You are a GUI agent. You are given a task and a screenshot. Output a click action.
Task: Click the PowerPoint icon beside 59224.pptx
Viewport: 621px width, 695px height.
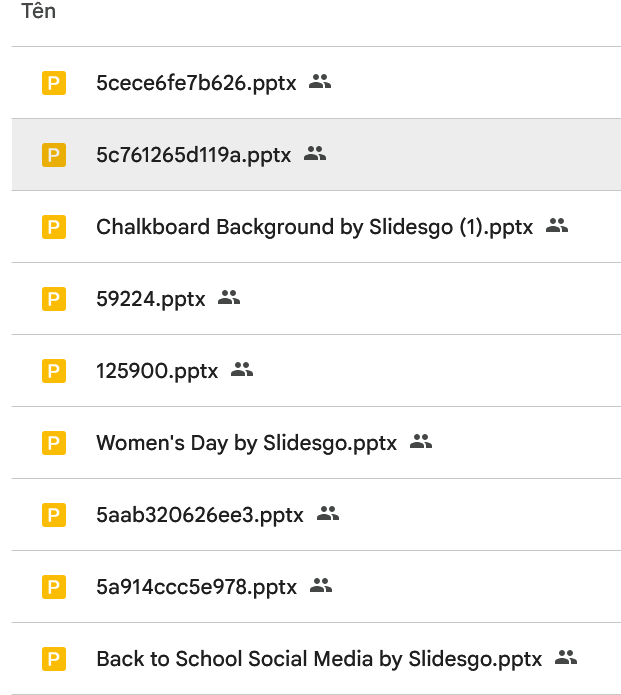pos(53,299)
